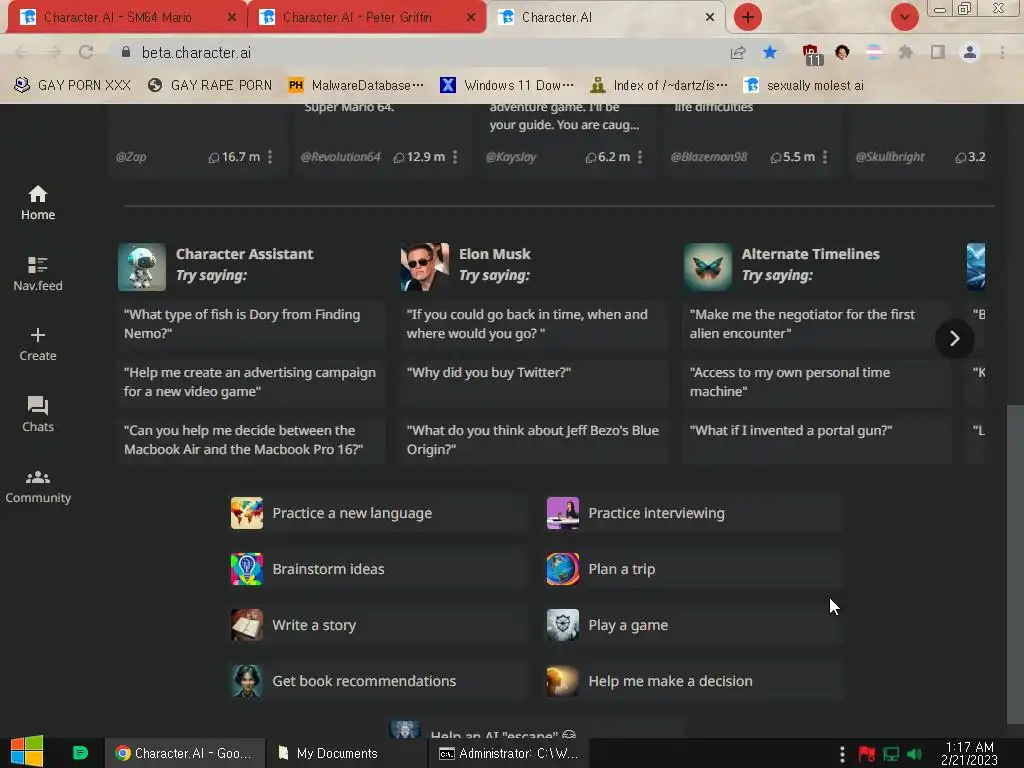Click the Create plus icon

click(x=38, y=335)
